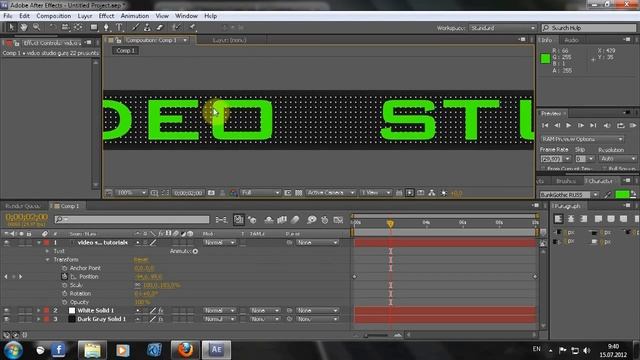This screenshot has width=640, height=360.
Task: Select the Puppet Pin tool
Action: point(192,27)
